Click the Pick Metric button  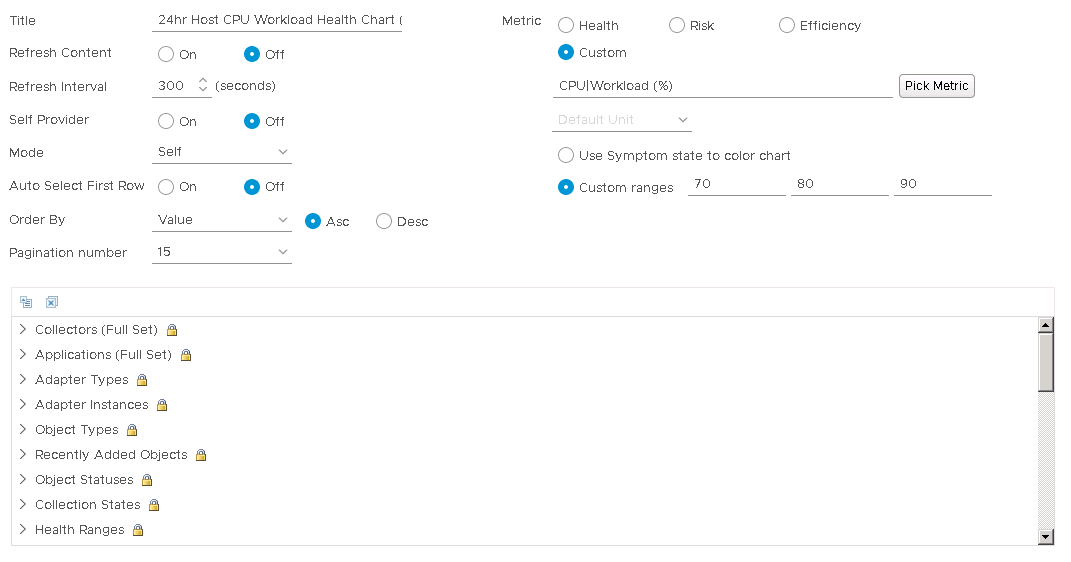[x=936, y=86]
